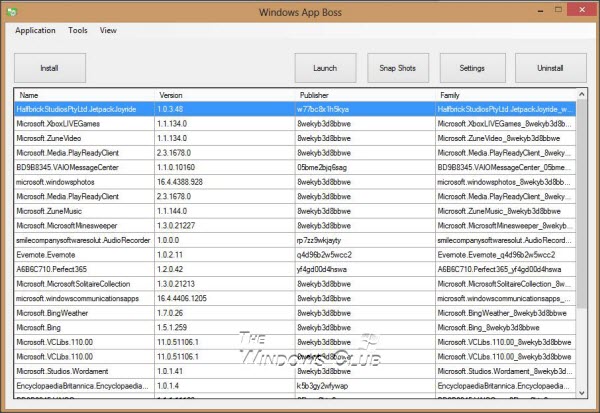Click the Install button
This screenshot has width=600, height=413.
(50, 68)
